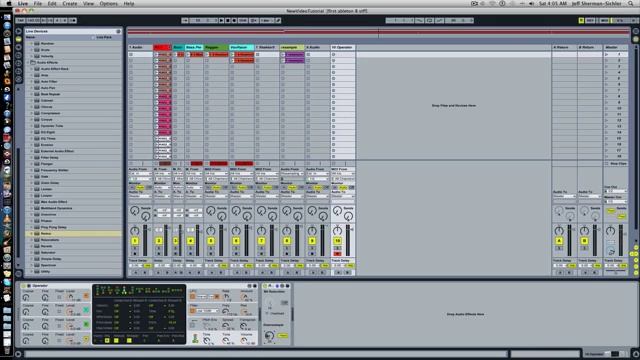Screen dimensions: 640x360
Task: Toggle the browser show/hide arrow at top-left
Action: point(19,31)
